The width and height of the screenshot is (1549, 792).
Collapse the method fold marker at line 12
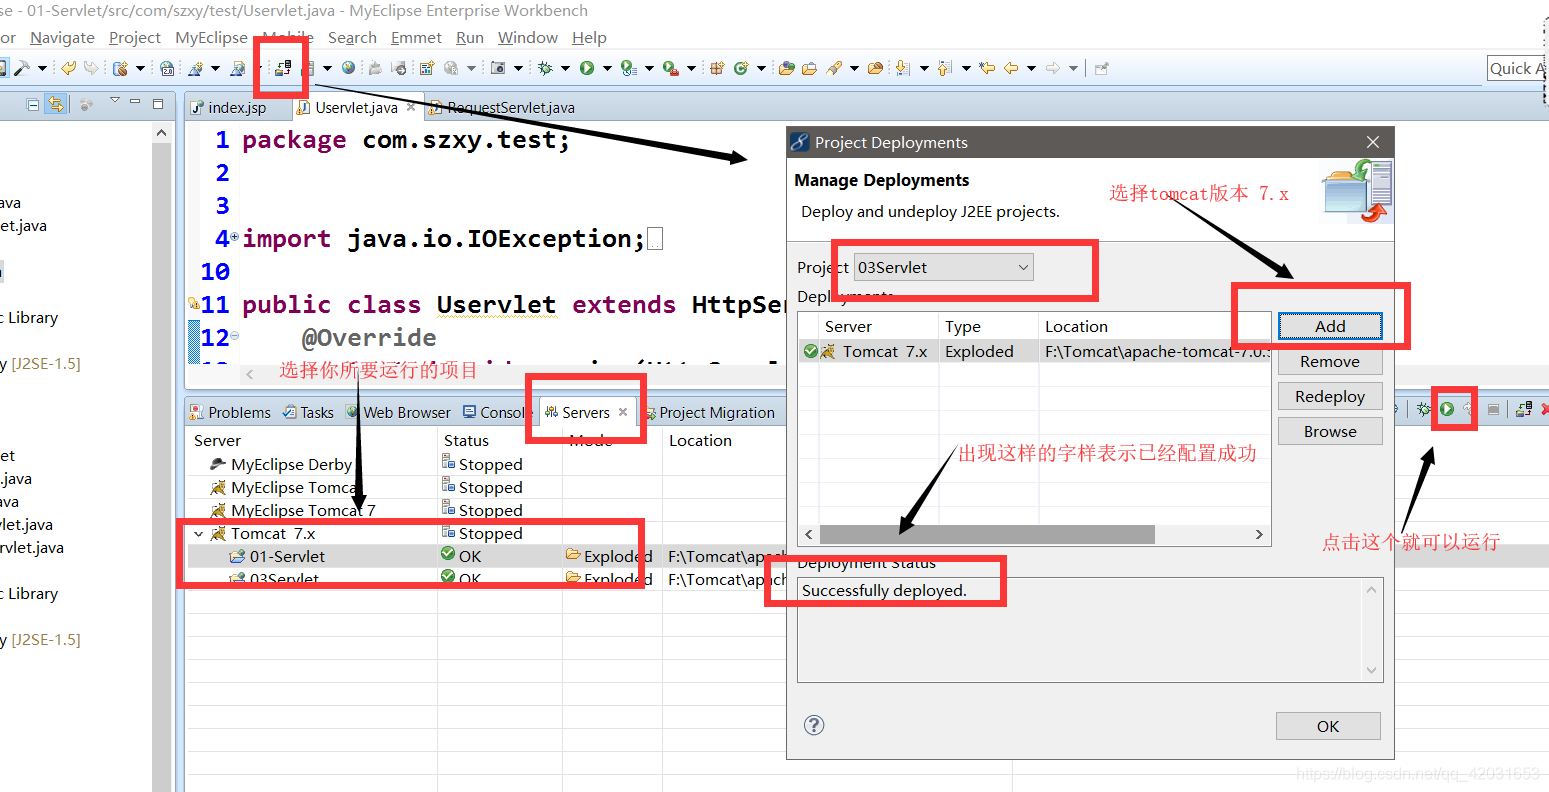(x=234, y=336)
